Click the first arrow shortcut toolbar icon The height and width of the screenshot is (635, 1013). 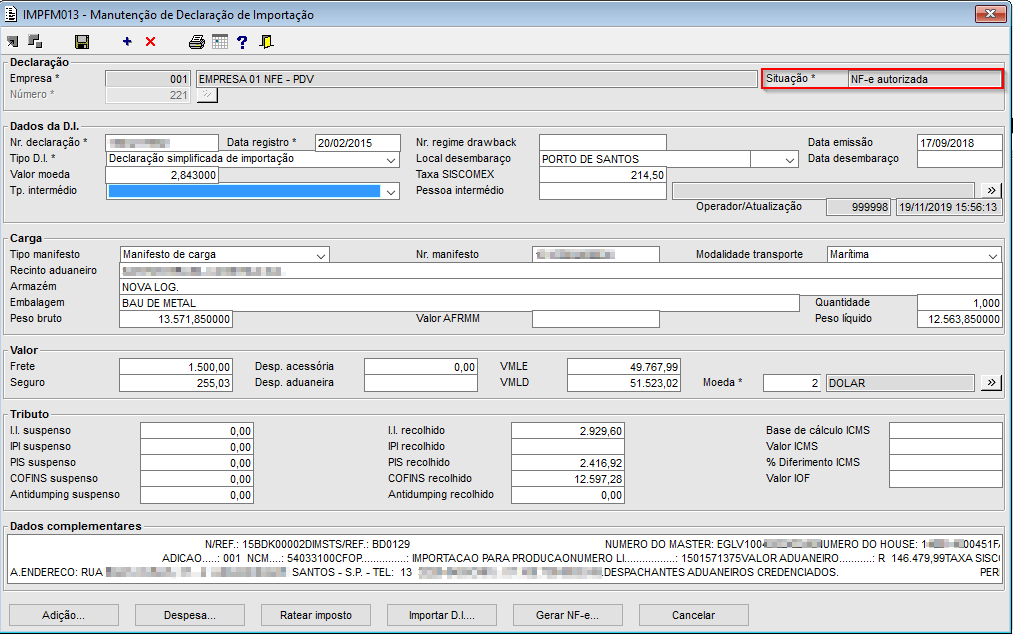(12, 42)
